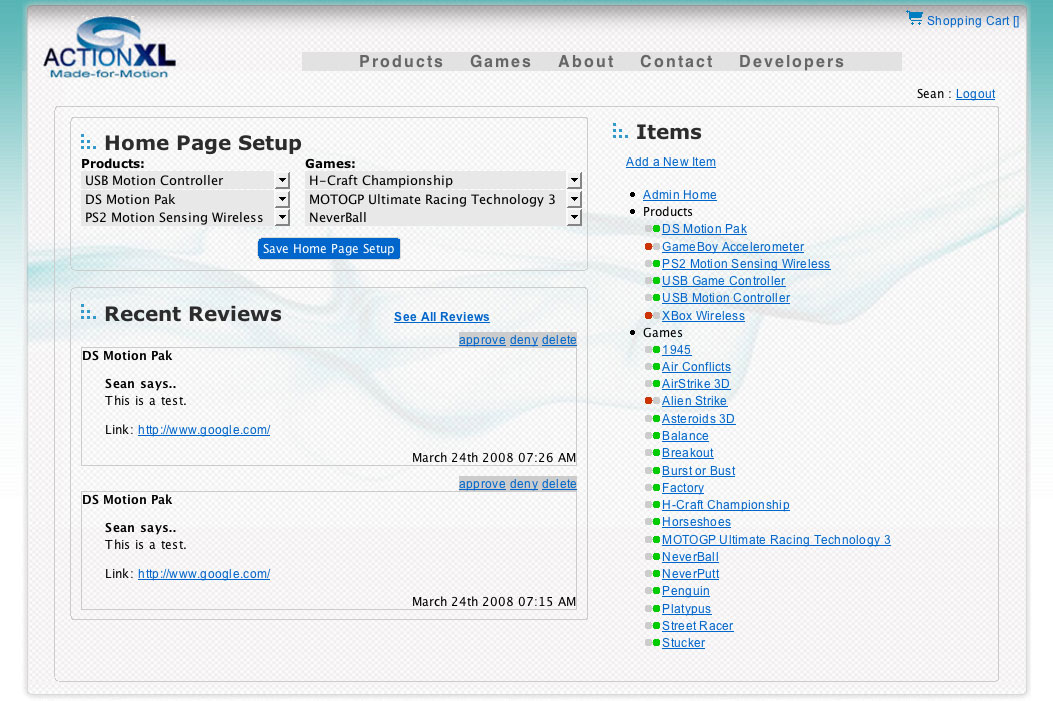Click status indicator next to Platypus
Viewport: 1053px width, 701px height.
click(653, 609)
